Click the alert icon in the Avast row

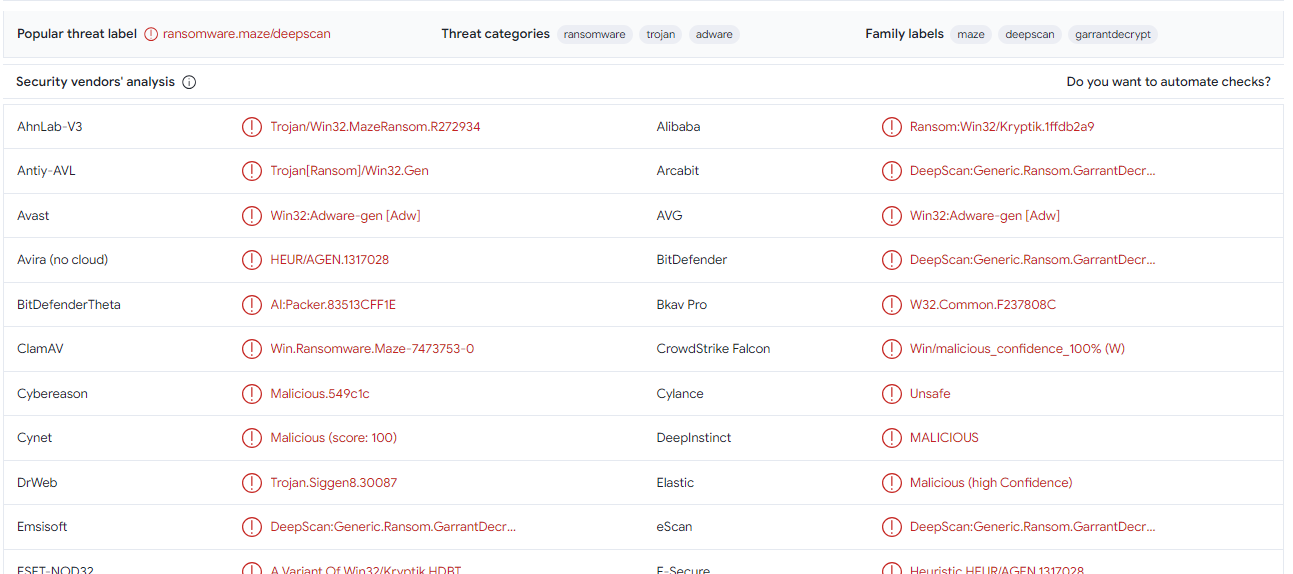(252, 216)
